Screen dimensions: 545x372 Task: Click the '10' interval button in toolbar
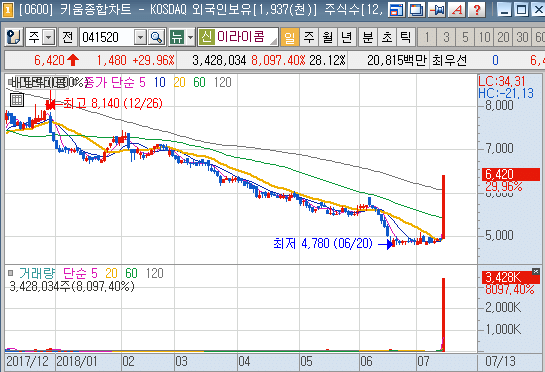click(484, 37)
